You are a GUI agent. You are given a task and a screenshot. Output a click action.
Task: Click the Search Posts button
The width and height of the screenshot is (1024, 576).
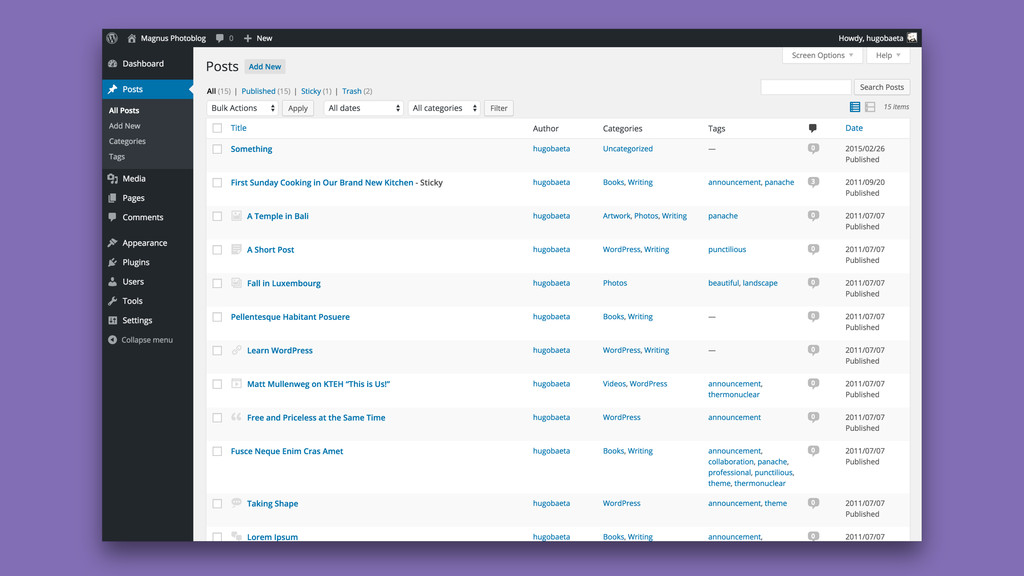pyautogui.click(x=882, y=87)
